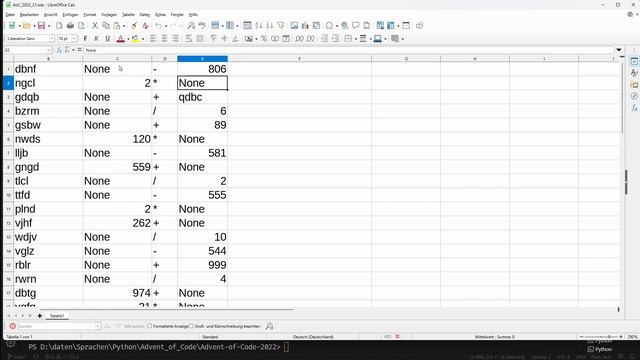
Task: Open the font name dropdown
Action: tap(52, 38)
